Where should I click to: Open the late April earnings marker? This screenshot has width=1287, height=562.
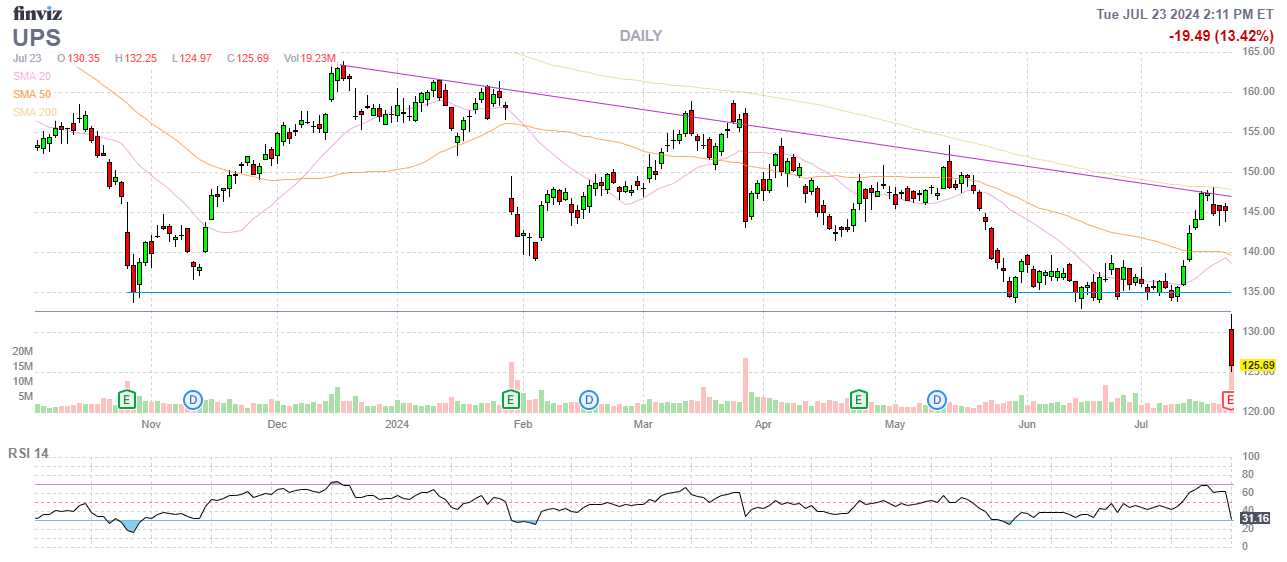click(x=858, y=400)
